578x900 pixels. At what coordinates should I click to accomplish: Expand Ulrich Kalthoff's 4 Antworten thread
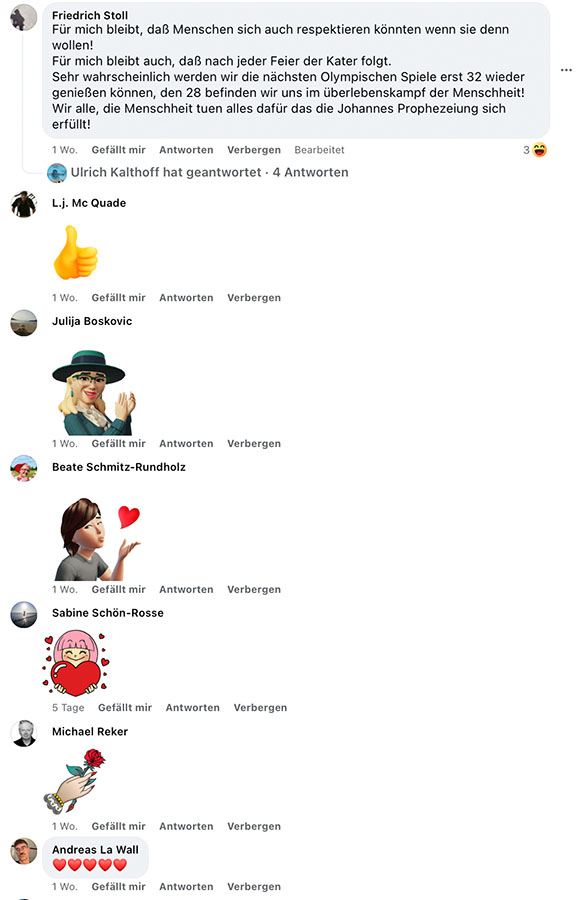point(210,172)
